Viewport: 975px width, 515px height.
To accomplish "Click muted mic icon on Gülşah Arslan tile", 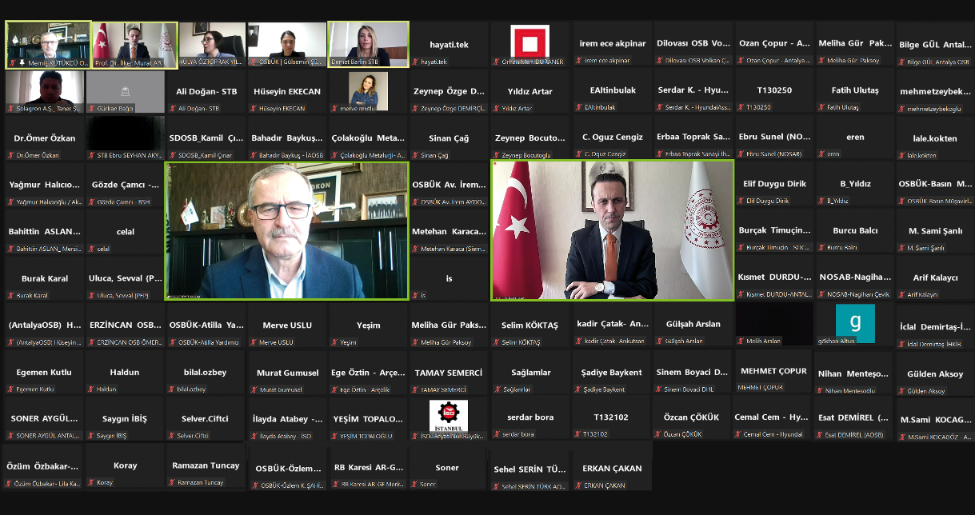I will 660,341.
